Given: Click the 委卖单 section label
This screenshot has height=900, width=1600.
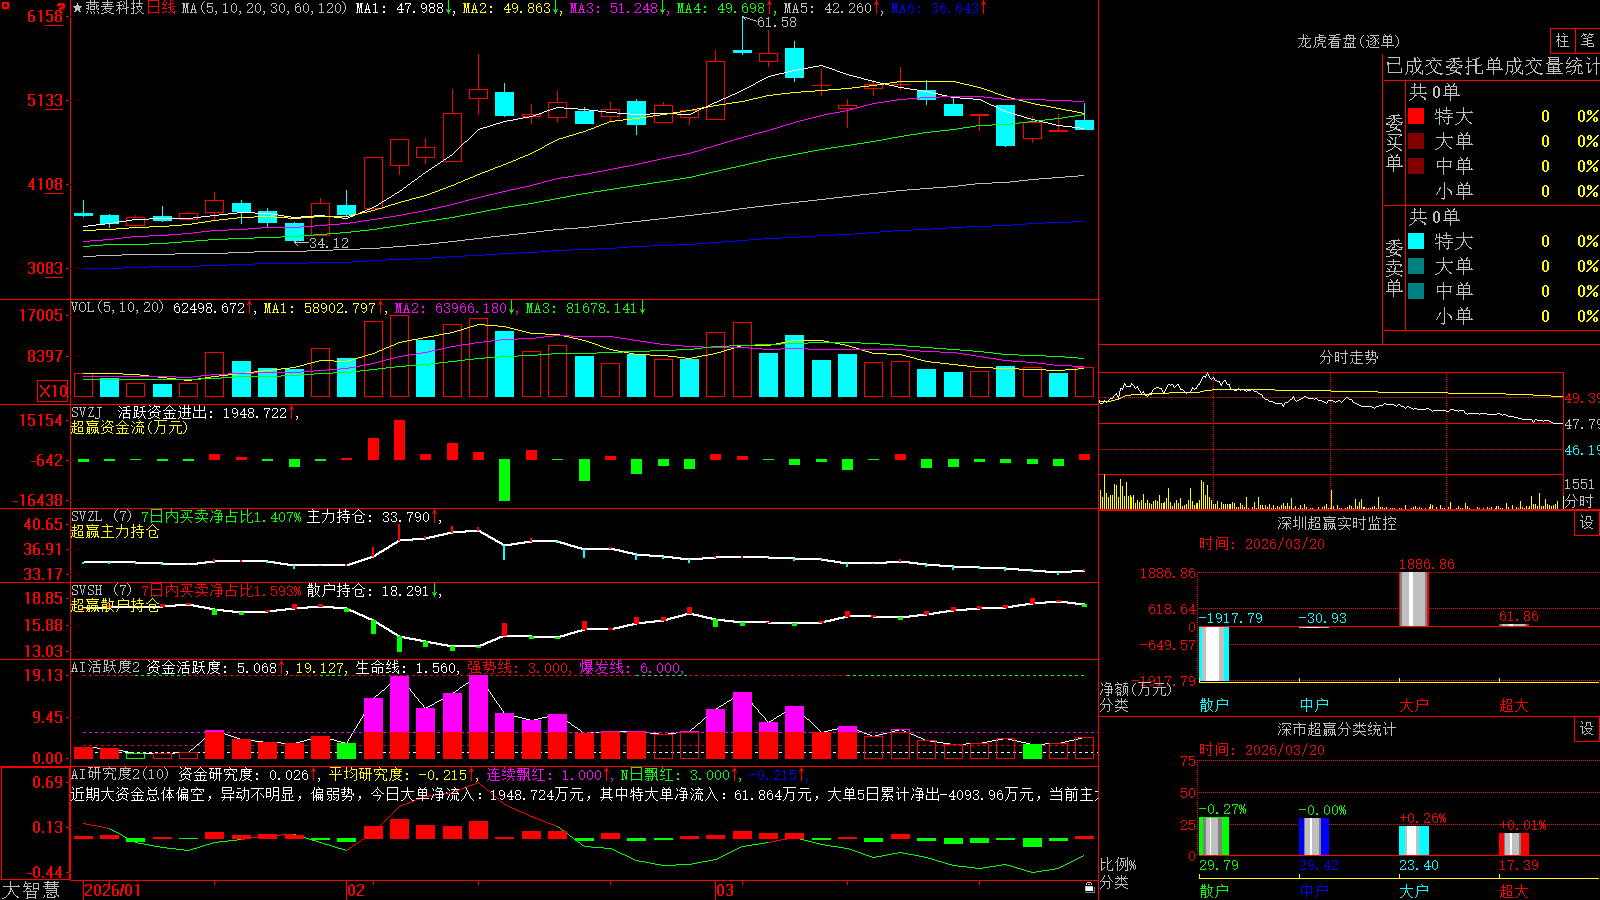Looking at the screenshot, I should tap(1394, 268).
